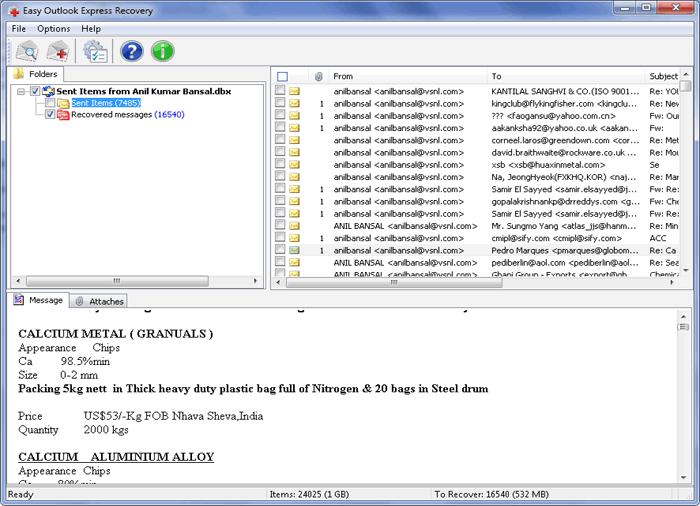Click folder tree scrollbar left arrow
Image resolution: width=700 pixels, height=506 pixels.
[18, 281]
